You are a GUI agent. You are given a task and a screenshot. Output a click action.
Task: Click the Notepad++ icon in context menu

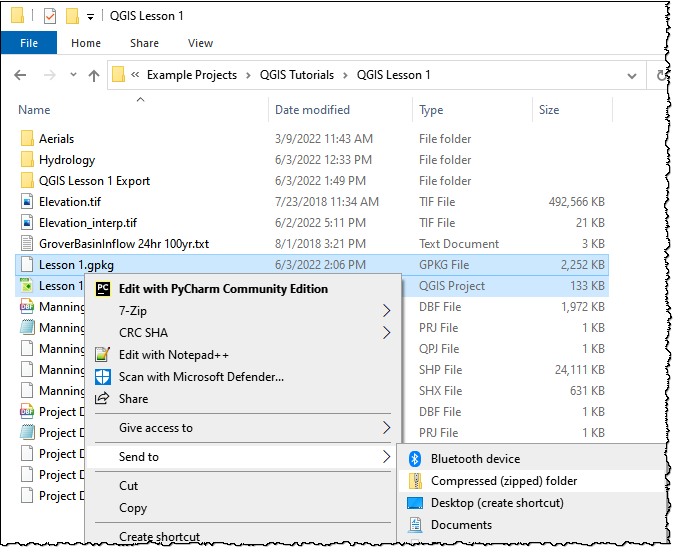pyautogui.click(x=101, y=355)
